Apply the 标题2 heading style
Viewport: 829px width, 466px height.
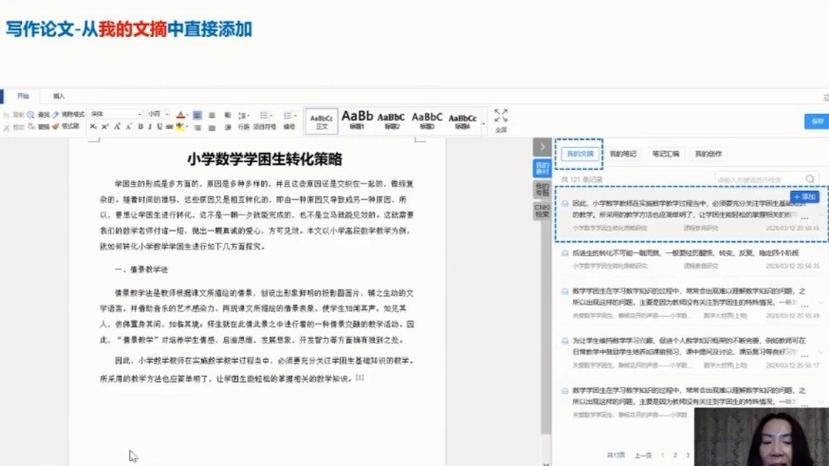(x=391, y=121)
